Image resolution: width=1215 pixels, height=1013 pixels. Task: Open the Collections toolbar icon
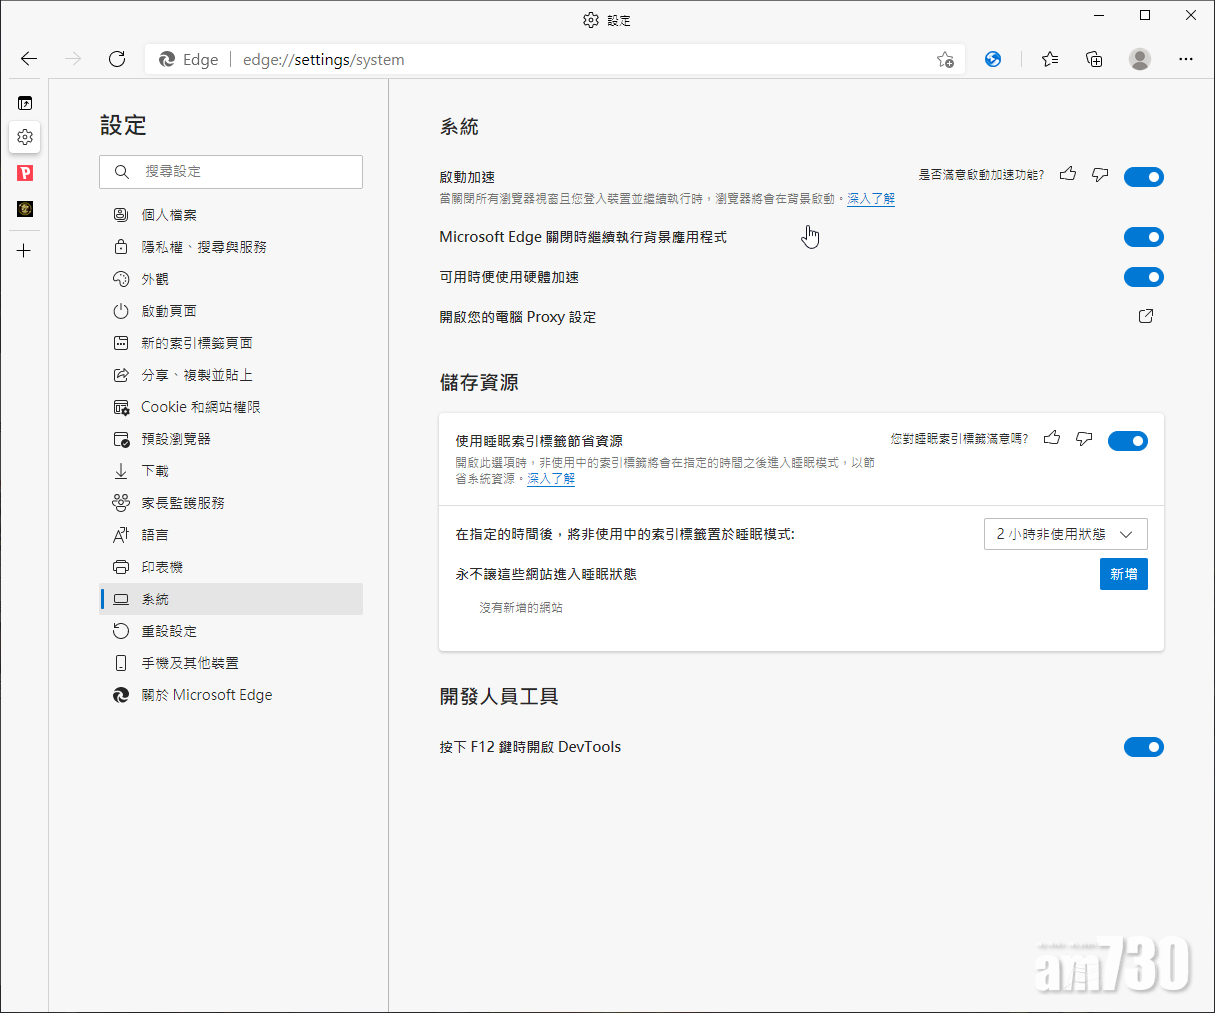(x=1094, y=59)
